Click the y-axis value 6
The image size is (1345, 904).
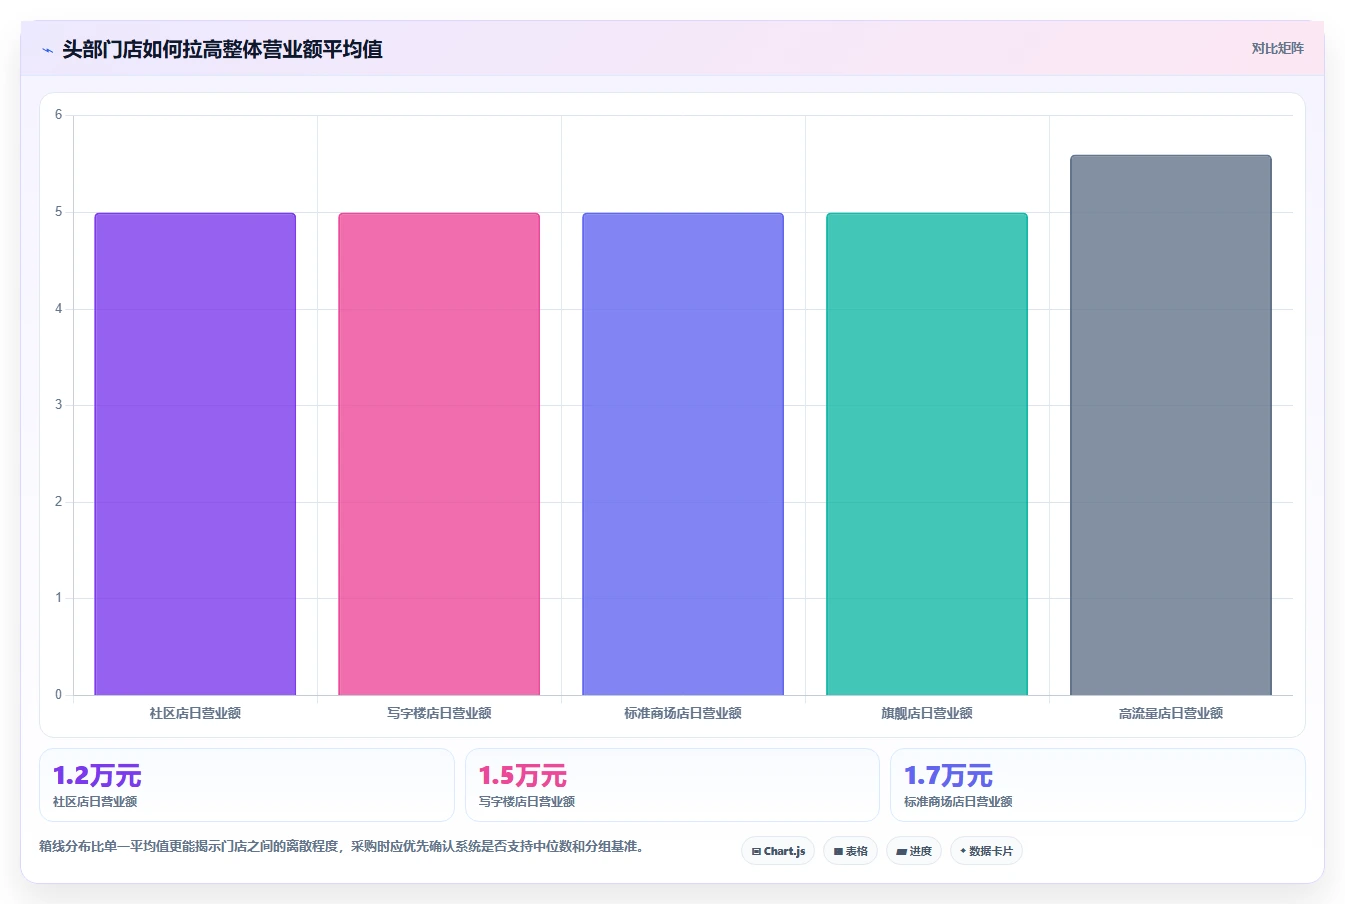(58, 115)
